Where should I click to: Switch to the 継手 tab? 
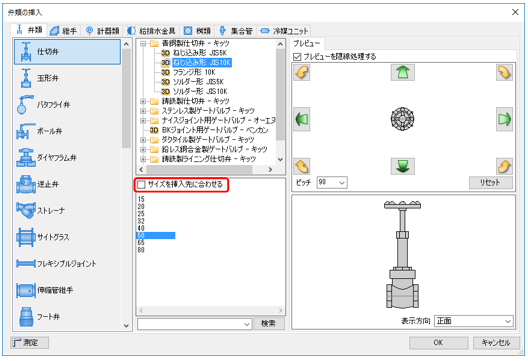coord(64,31)
